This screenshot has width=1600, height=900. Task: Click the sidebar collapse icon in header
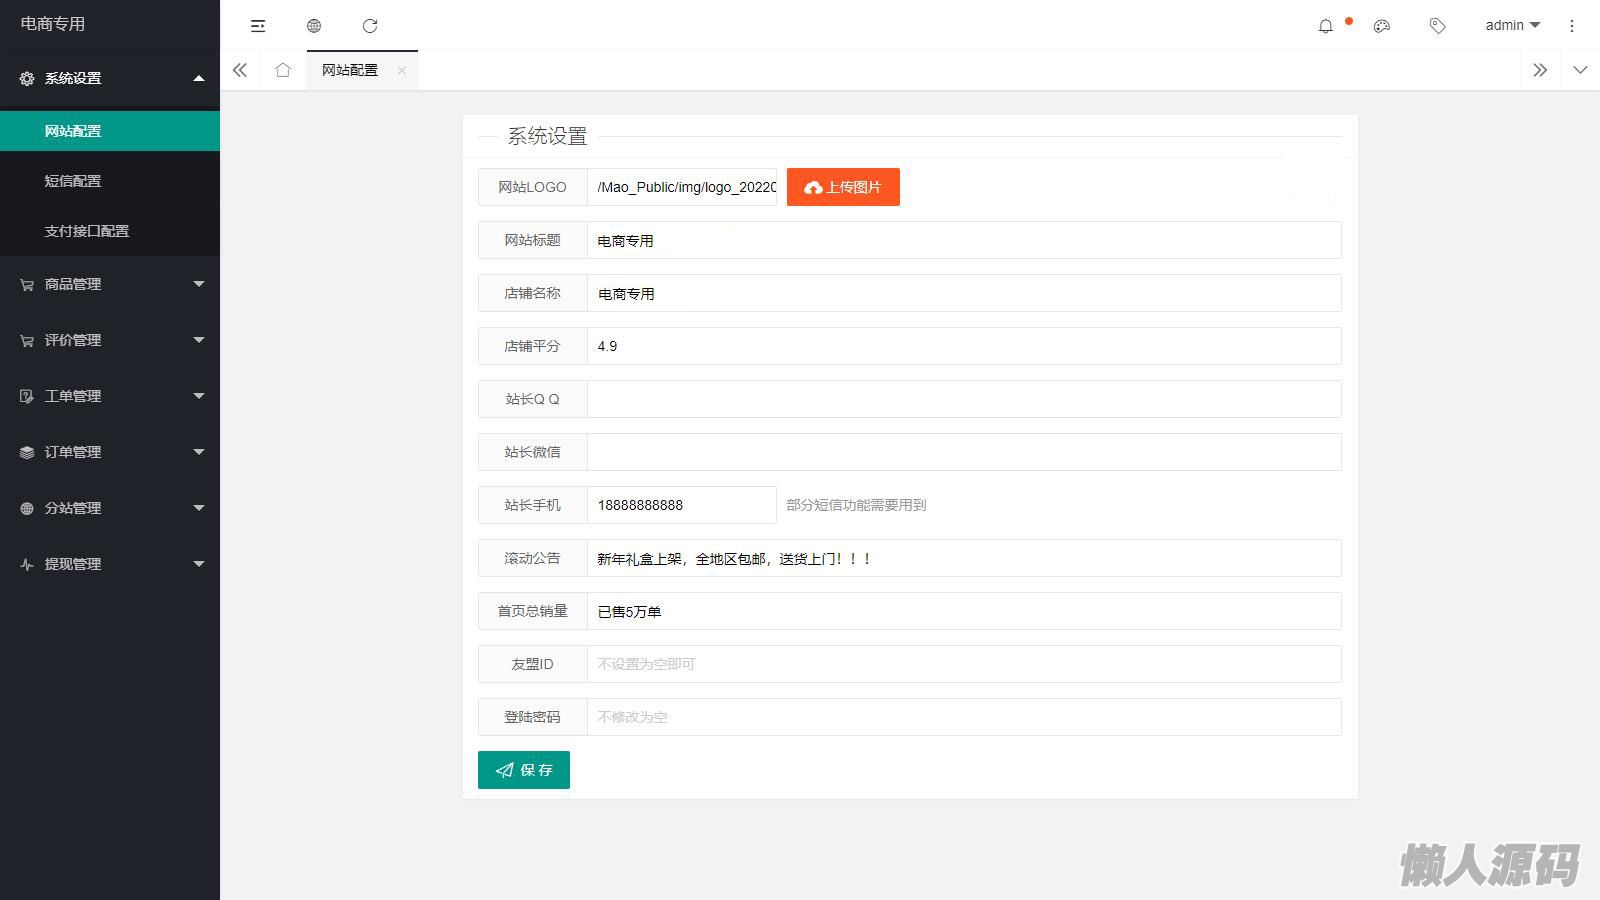pyautogui.click(x=258, y=26)
